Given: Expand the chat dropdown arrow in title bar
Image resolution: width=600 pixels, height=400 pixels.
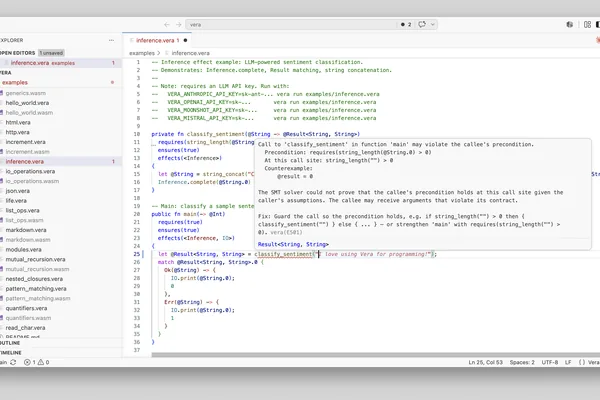Looking at the screenshot, I should coord(433,24).
